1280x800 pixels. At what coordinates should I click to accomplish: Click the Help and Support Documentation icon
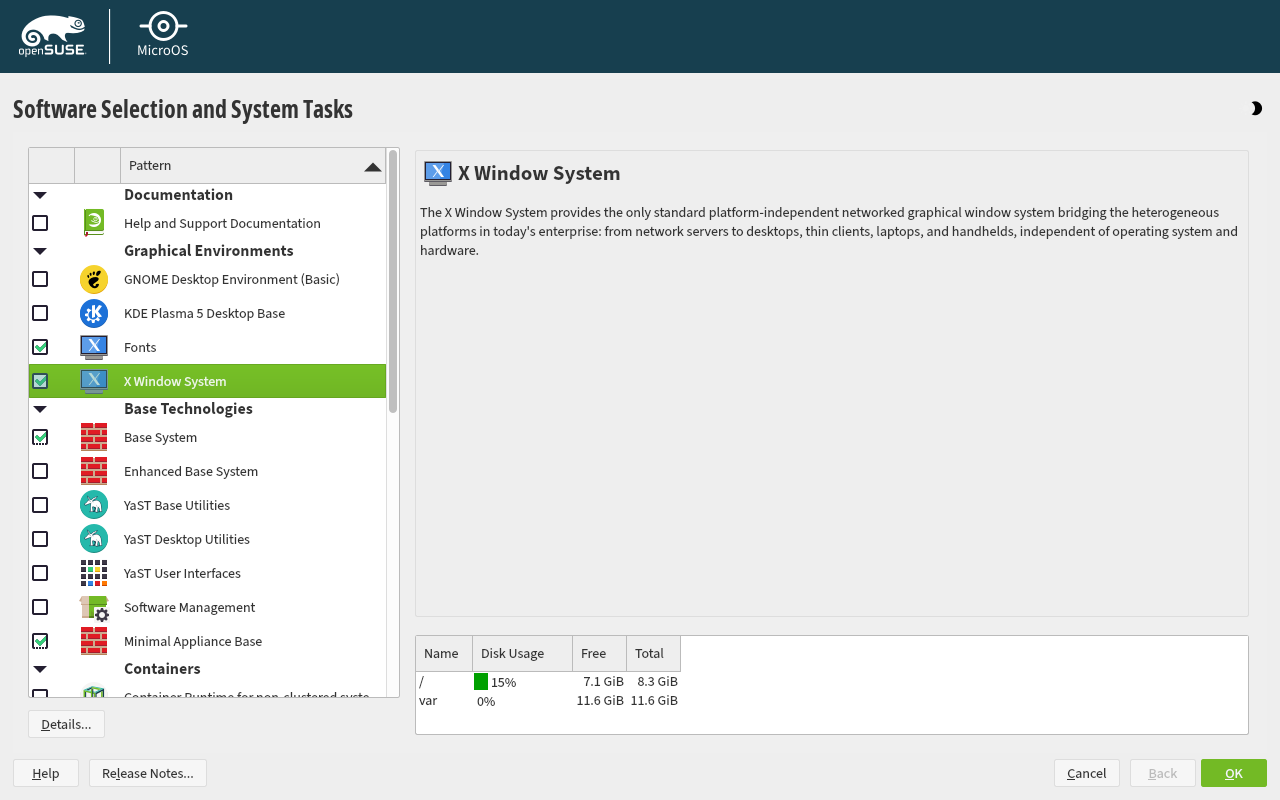[94, 223]
